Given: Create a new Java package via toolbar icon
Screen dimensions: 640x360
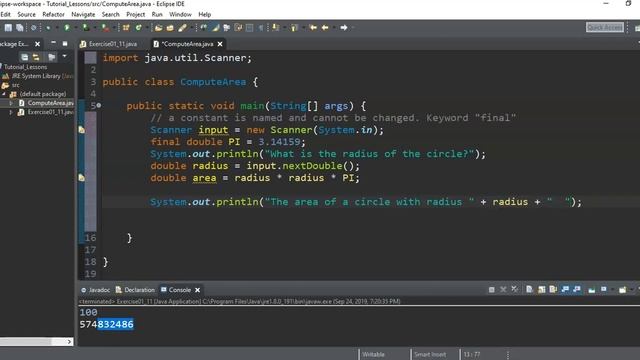Looking at the screenshot, I should pos(126,27).
